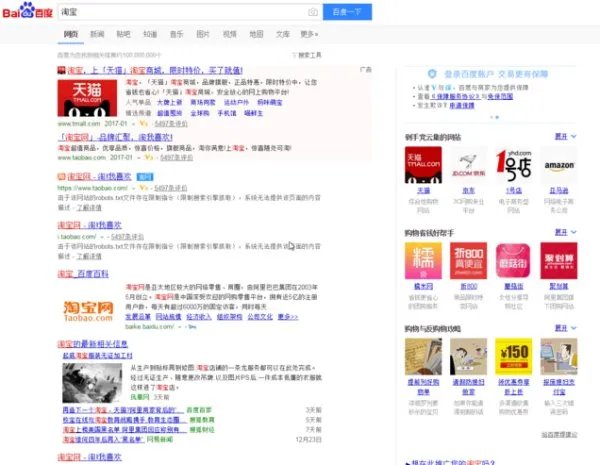Click the 1号店 text link under yhd icon
The width and height of the screenshot is (600, 465).
[x=514, y=191]
